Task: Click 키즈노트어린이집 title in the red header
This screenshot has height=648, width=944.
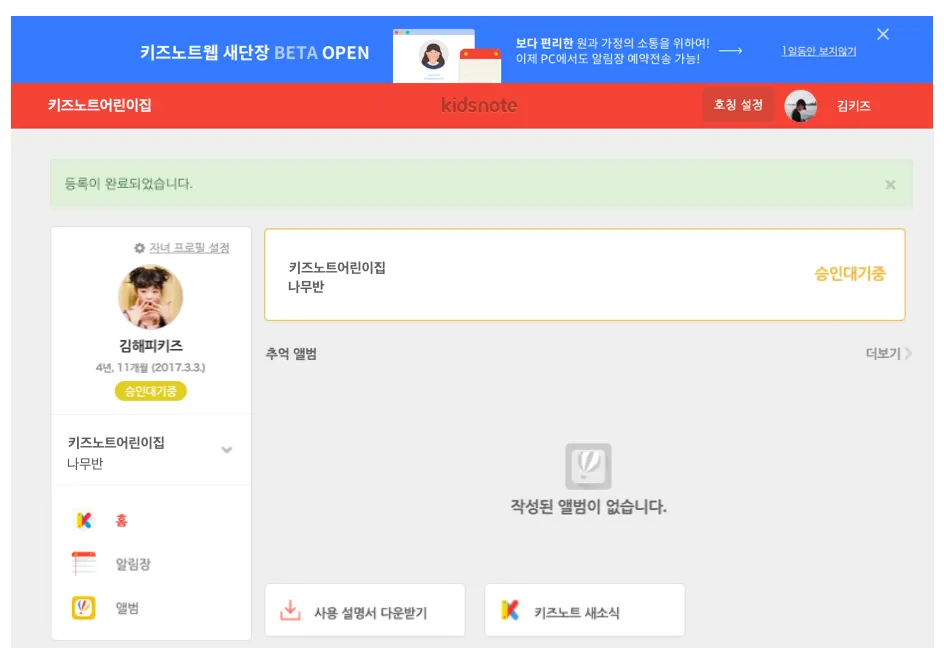Action: [x=100, y=105]
